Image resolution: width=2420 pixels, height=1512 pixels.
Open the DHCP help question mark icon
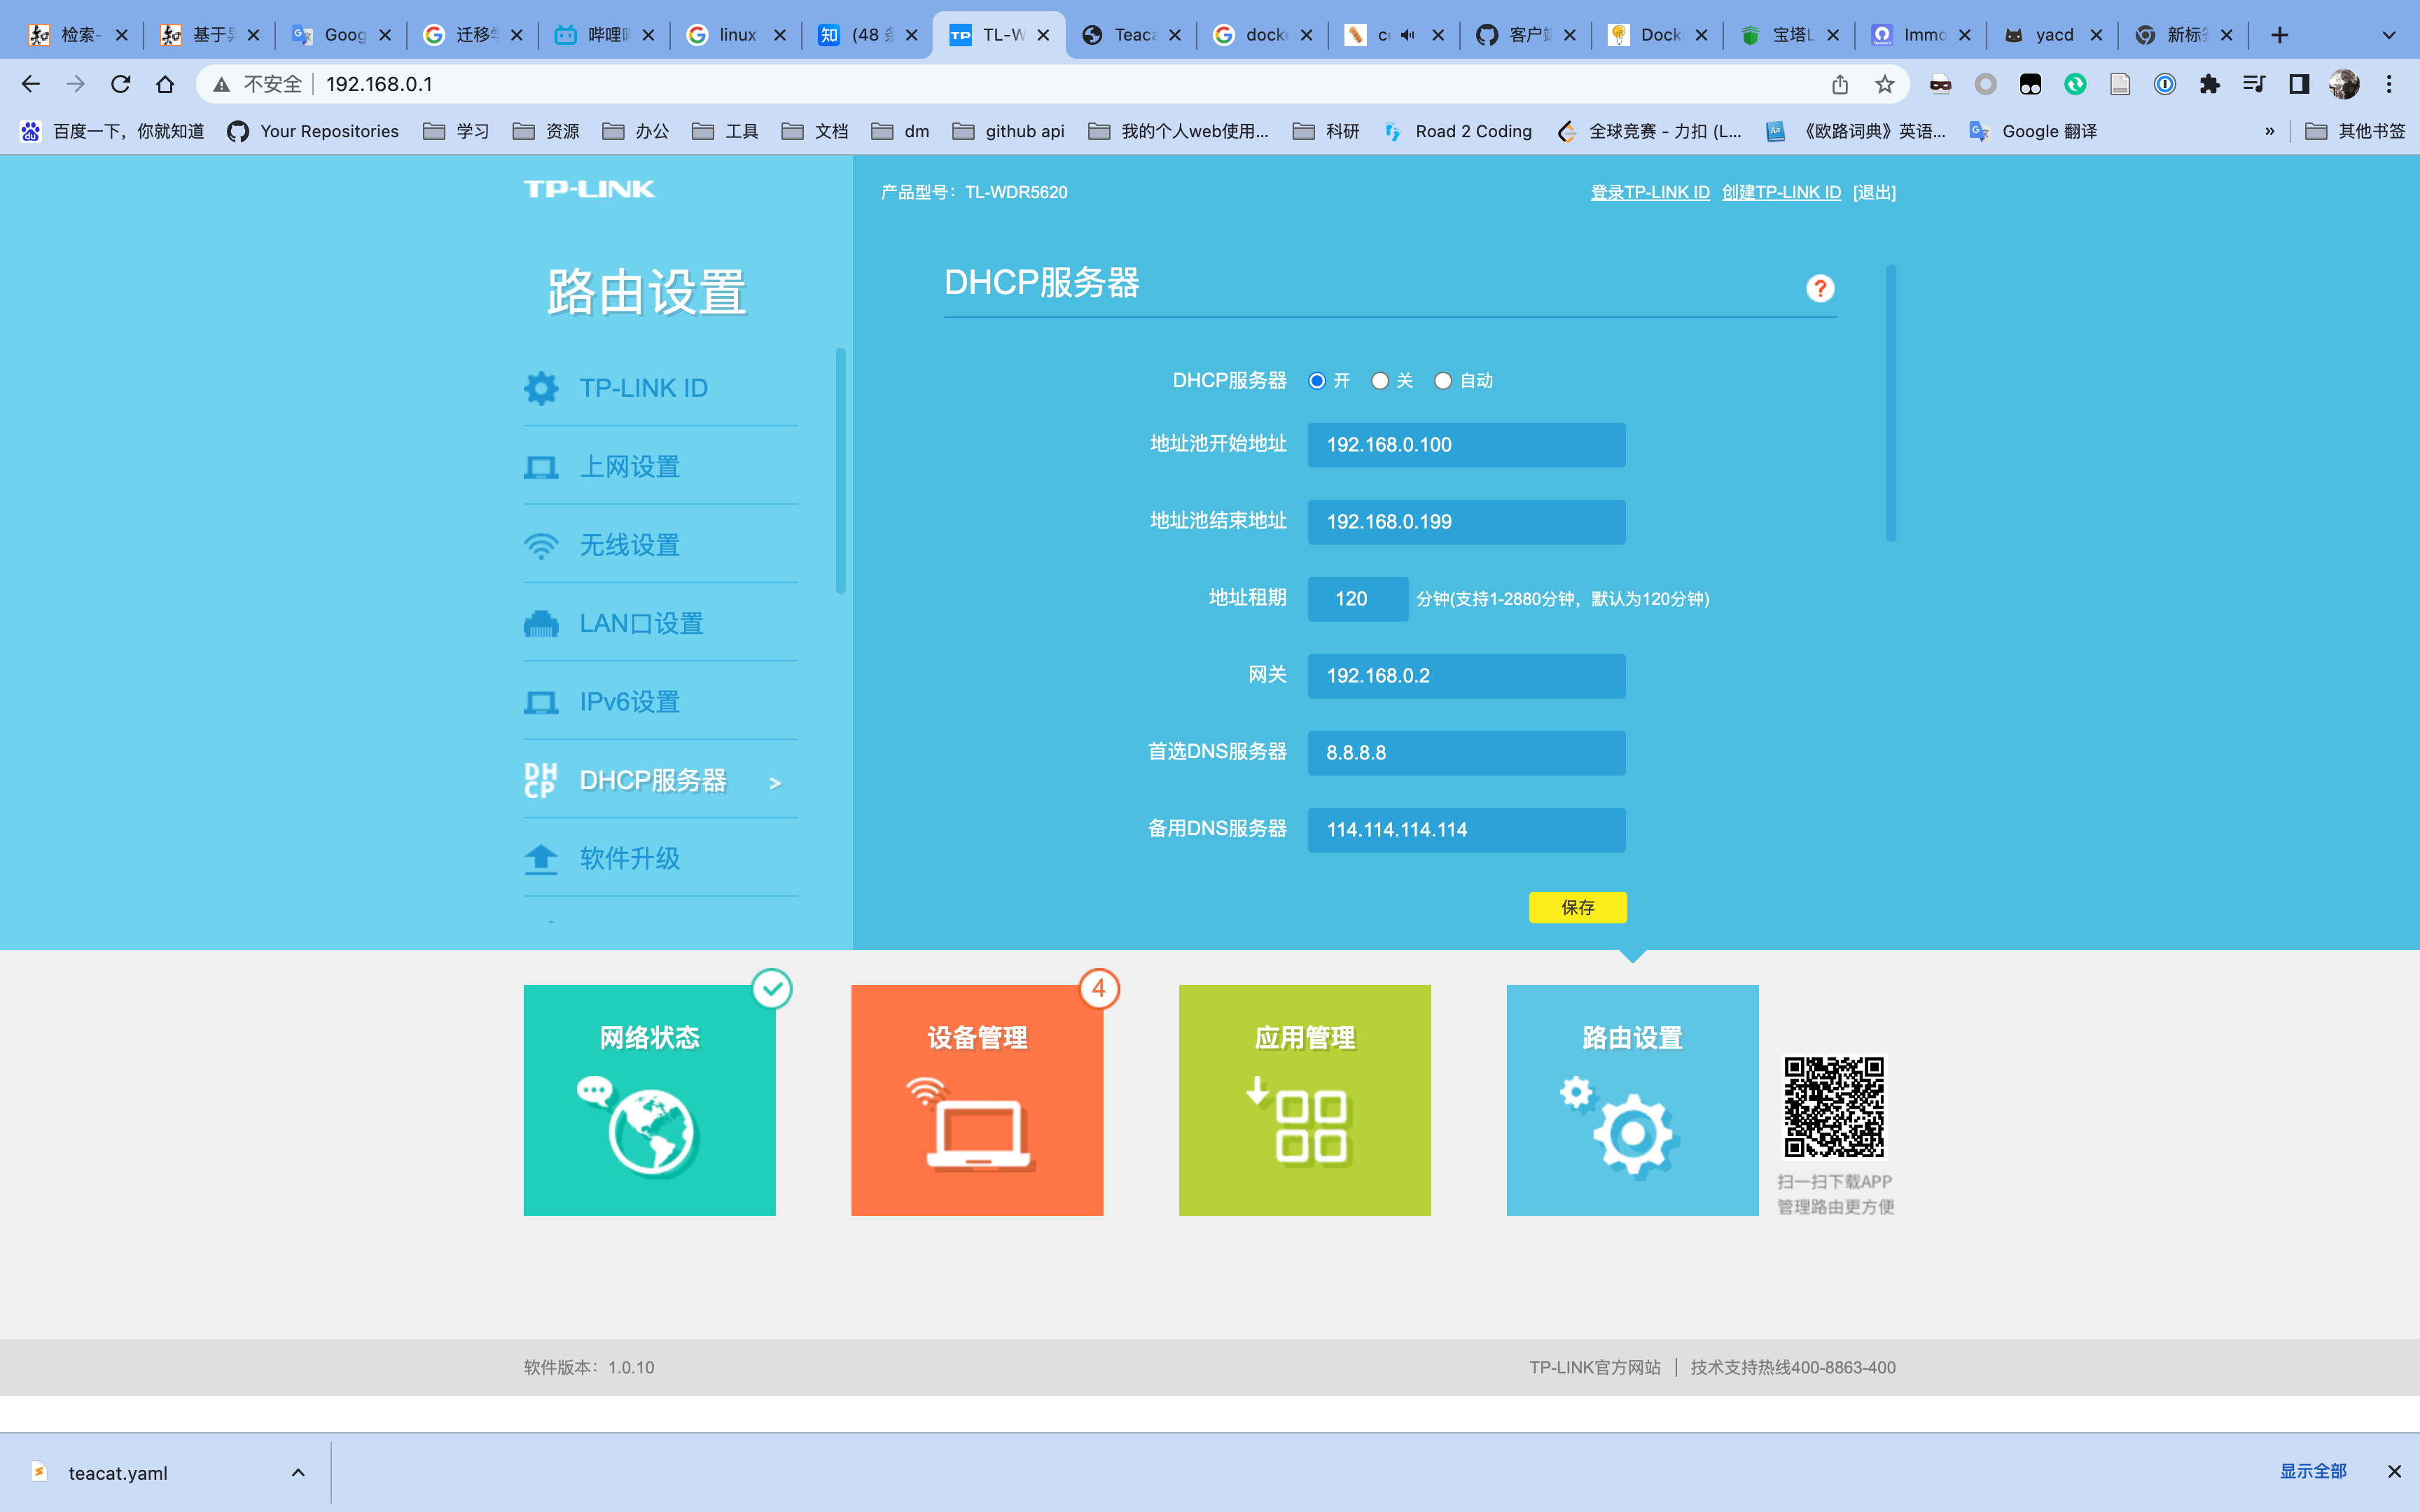pyautogui.click(x=1820, y=289)
